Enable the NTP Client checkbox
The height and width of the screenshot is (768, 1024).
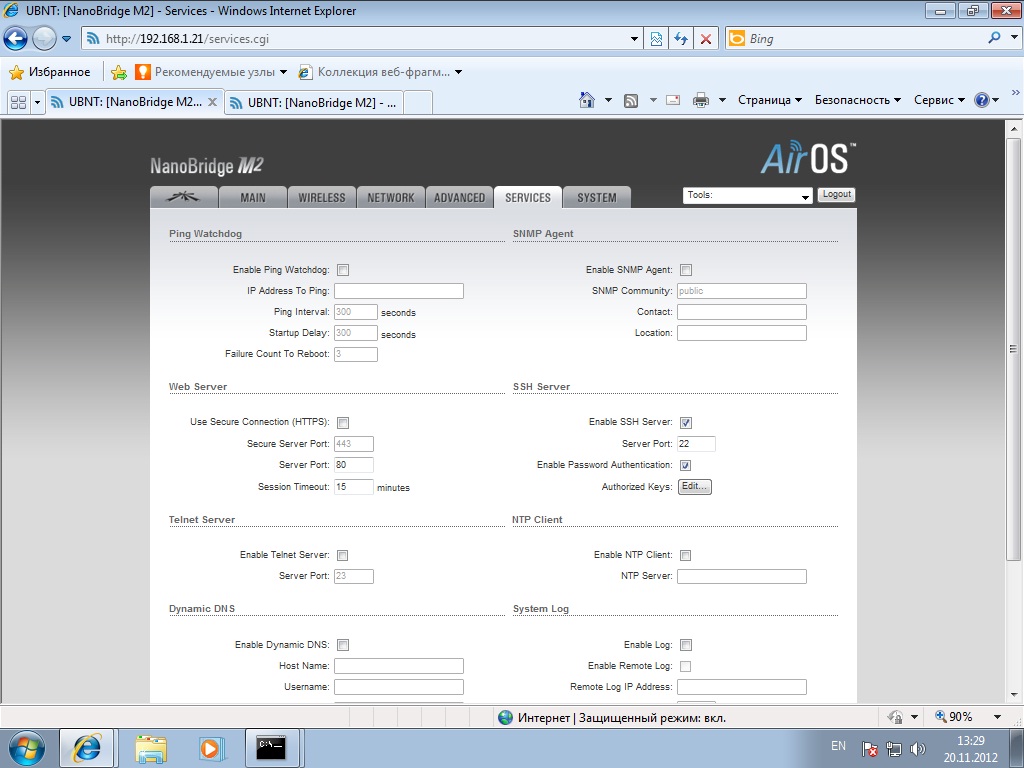(686, 555)
